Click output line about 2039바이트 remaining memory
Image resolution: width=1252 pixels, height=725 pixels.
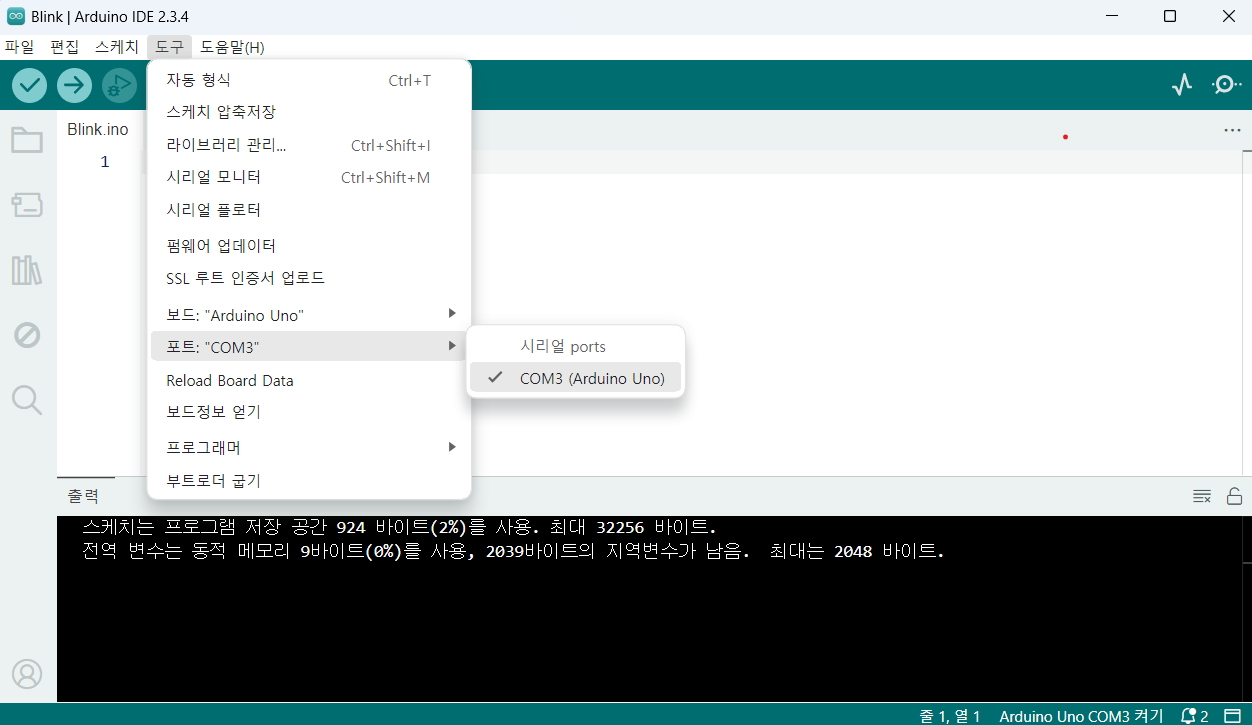(513, 551)
